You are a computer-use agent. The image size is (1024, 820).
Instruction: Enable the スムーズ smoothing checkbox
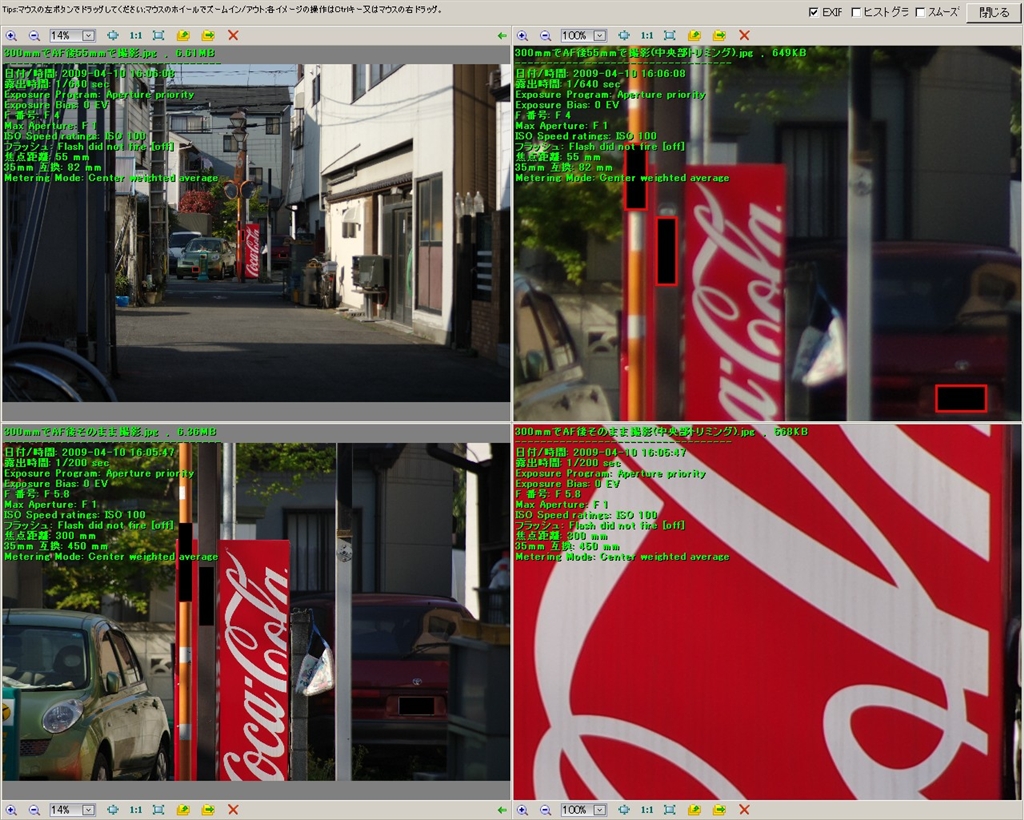tap(920, 12)
